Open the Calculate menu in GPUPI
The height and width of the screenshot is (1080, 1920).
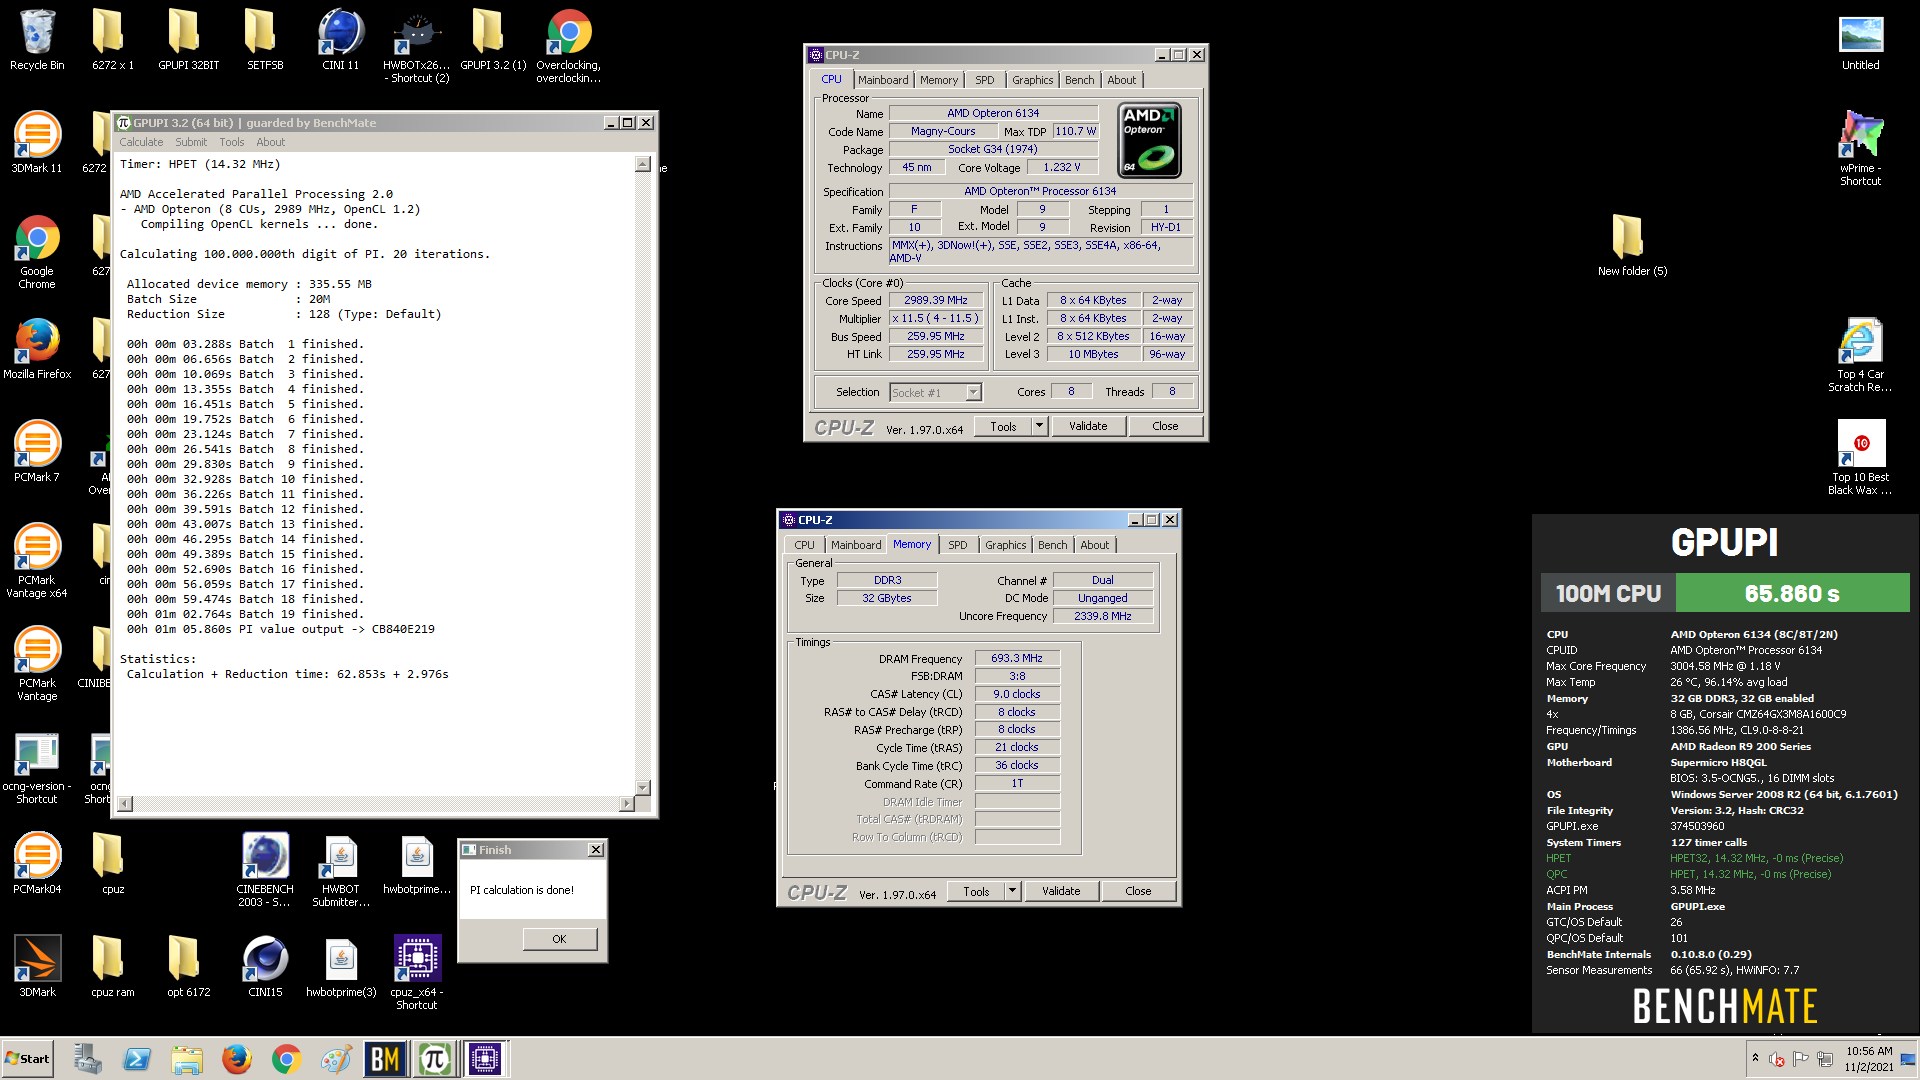141,142
